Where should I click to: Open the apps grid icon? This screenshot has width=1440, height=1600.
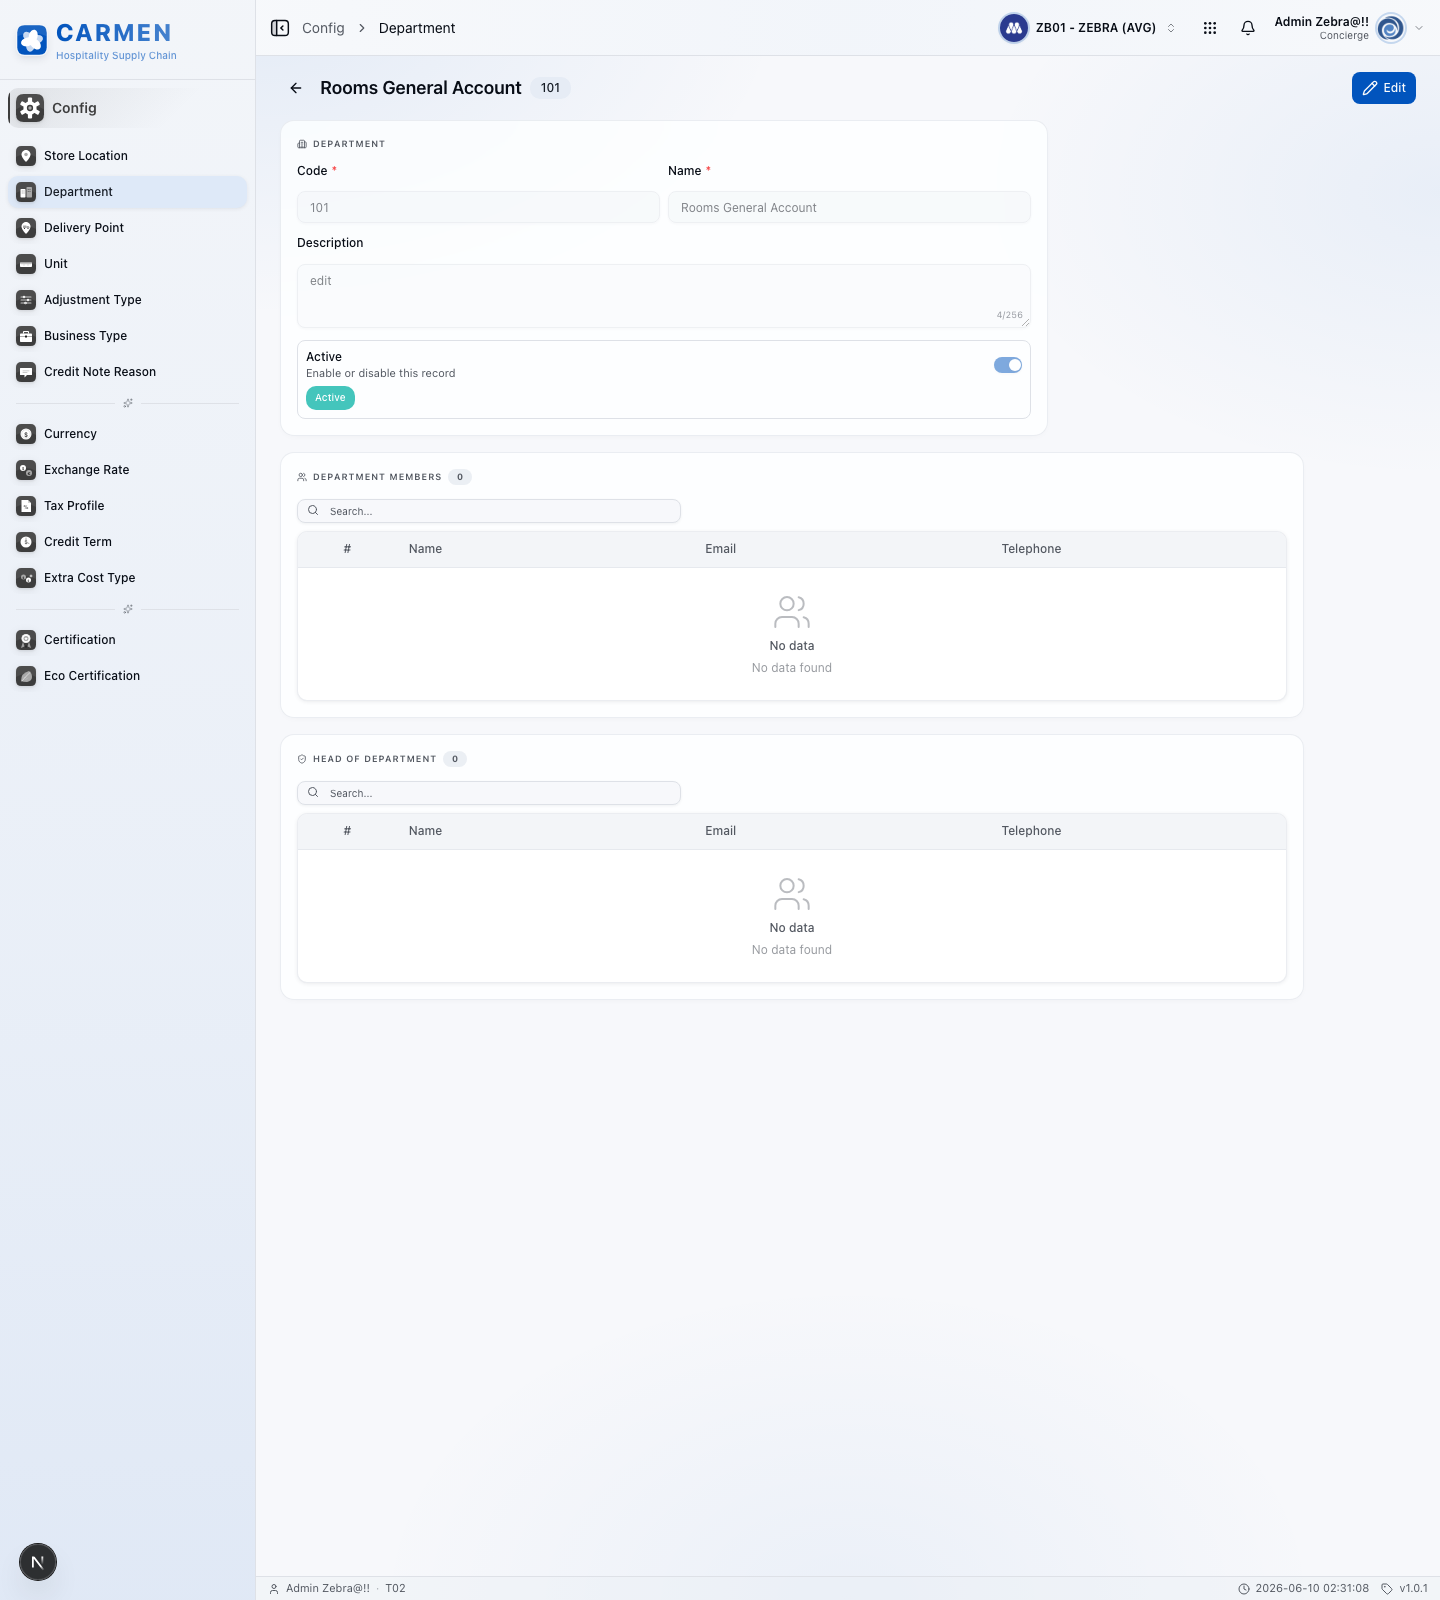[x=1210, y=28]
